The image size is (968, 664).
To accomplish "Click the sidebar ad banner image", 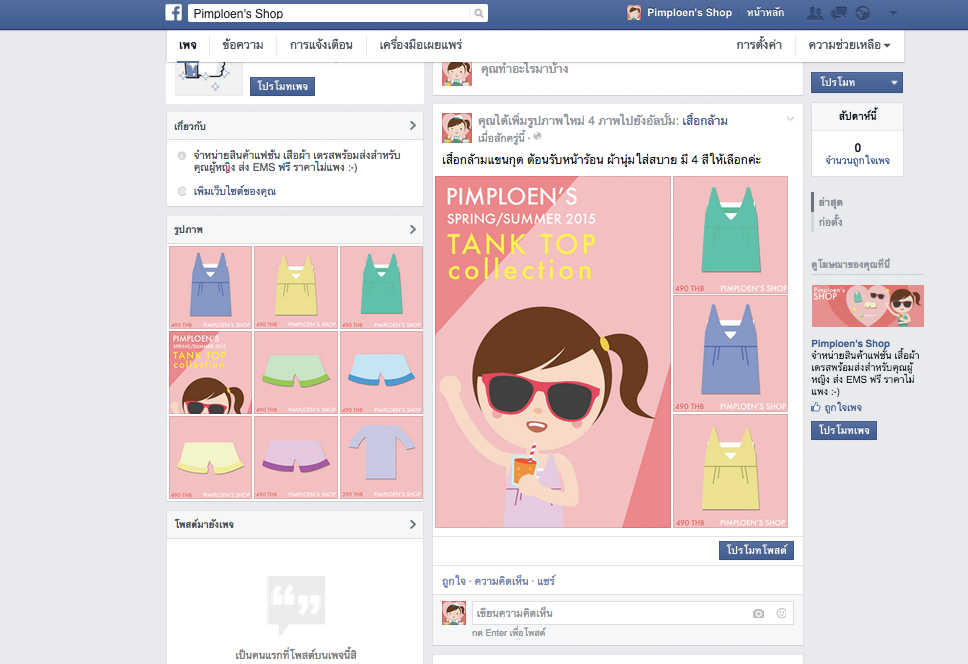I will [x=867, y=306].
